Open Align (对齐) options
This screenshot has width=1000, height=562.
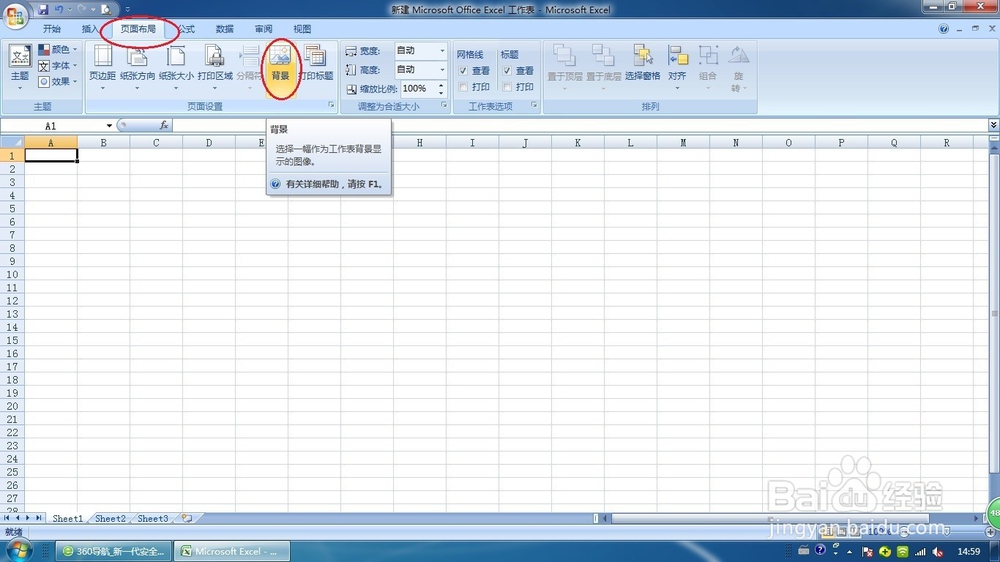677,67
